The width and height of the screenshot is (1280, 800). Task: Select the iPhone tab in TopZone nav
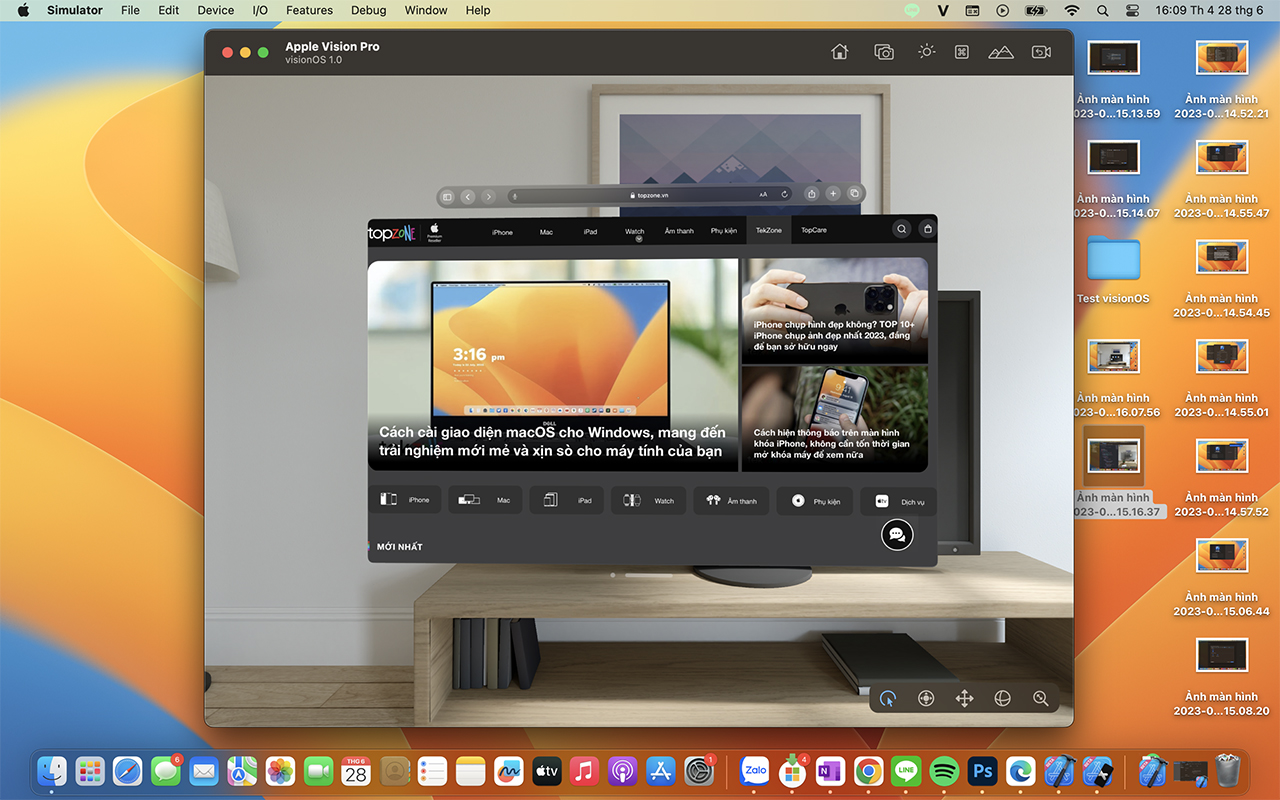tap(502, 232)
